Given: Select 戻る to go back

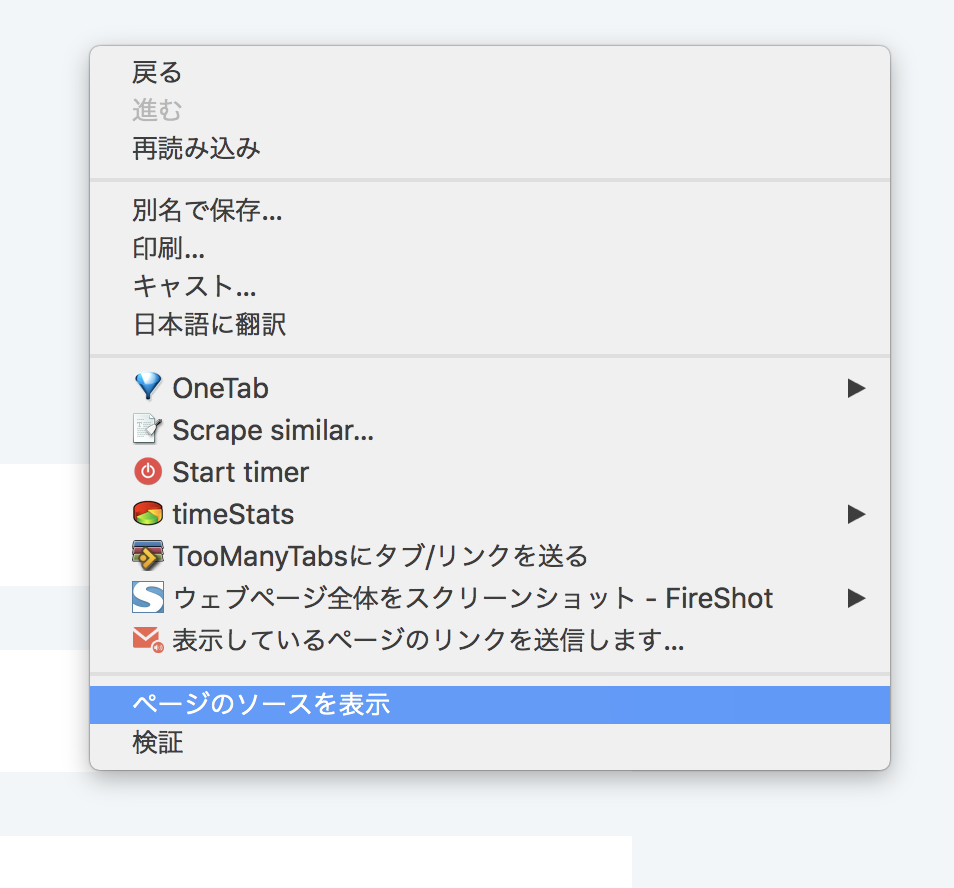Looking at the screenshot, I should pos(490,72).
